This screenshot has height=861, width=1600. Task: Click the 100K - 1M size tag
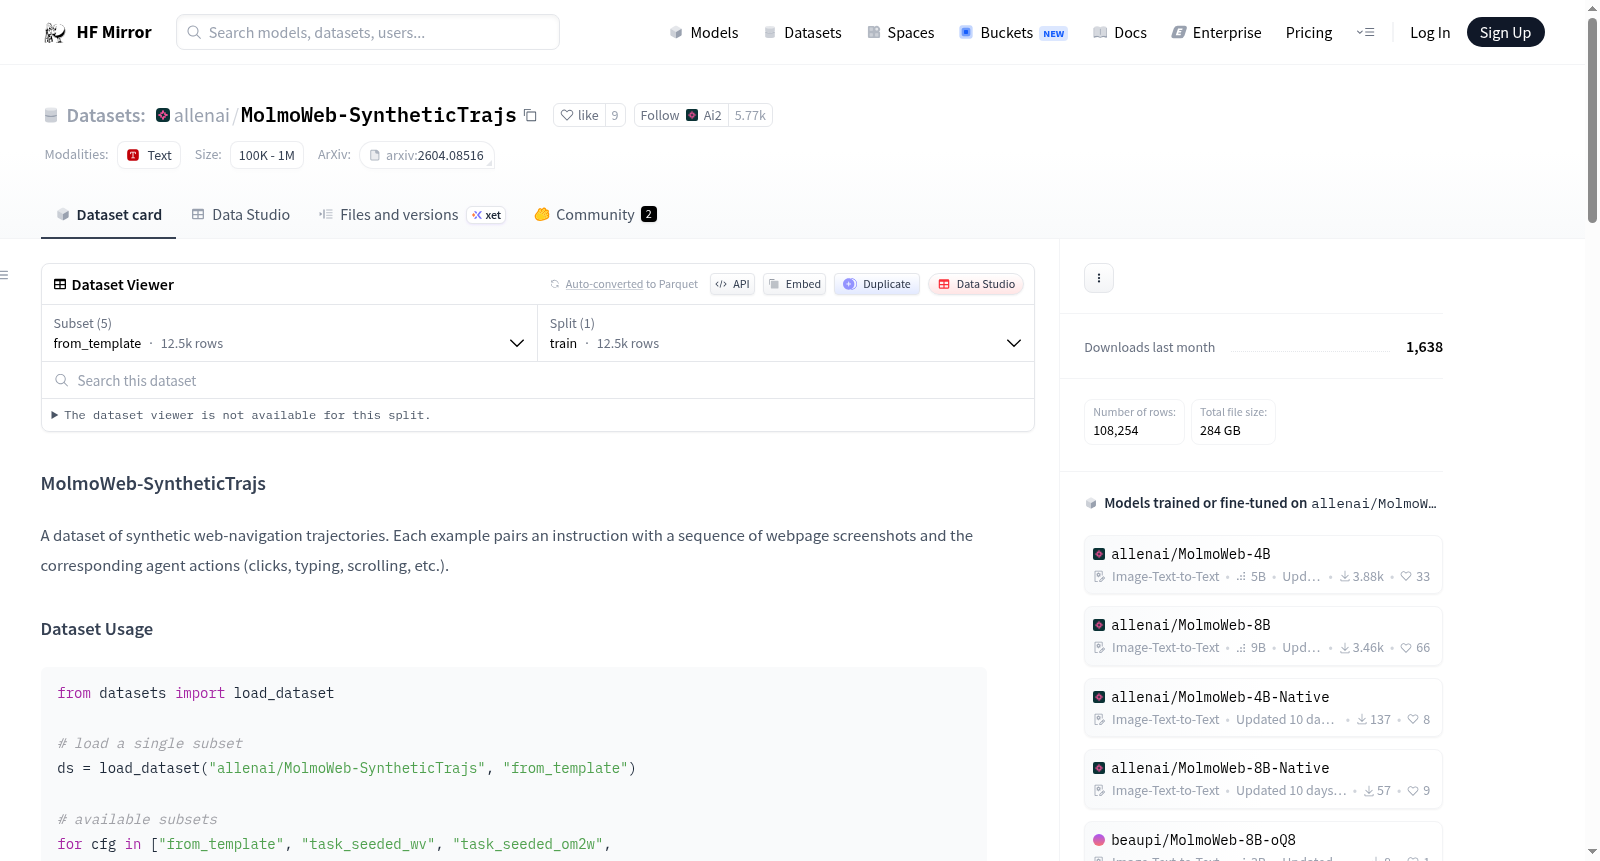click(267, 155)
